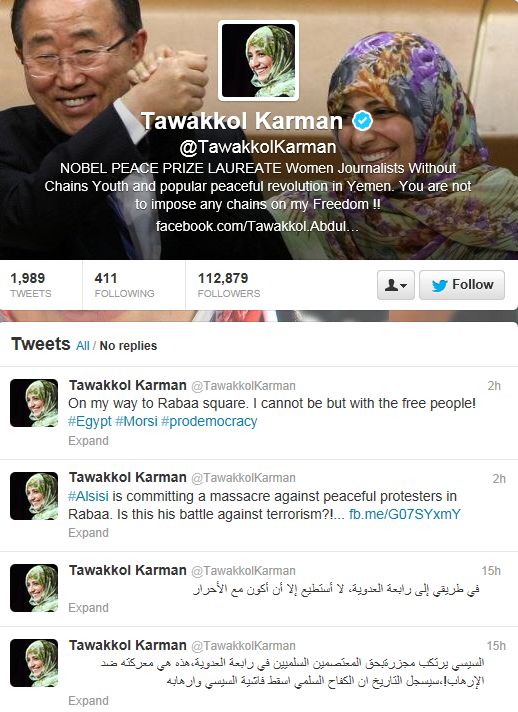
Task: Open the fb.me/G07SYxmY link
Action: point(405,514)
